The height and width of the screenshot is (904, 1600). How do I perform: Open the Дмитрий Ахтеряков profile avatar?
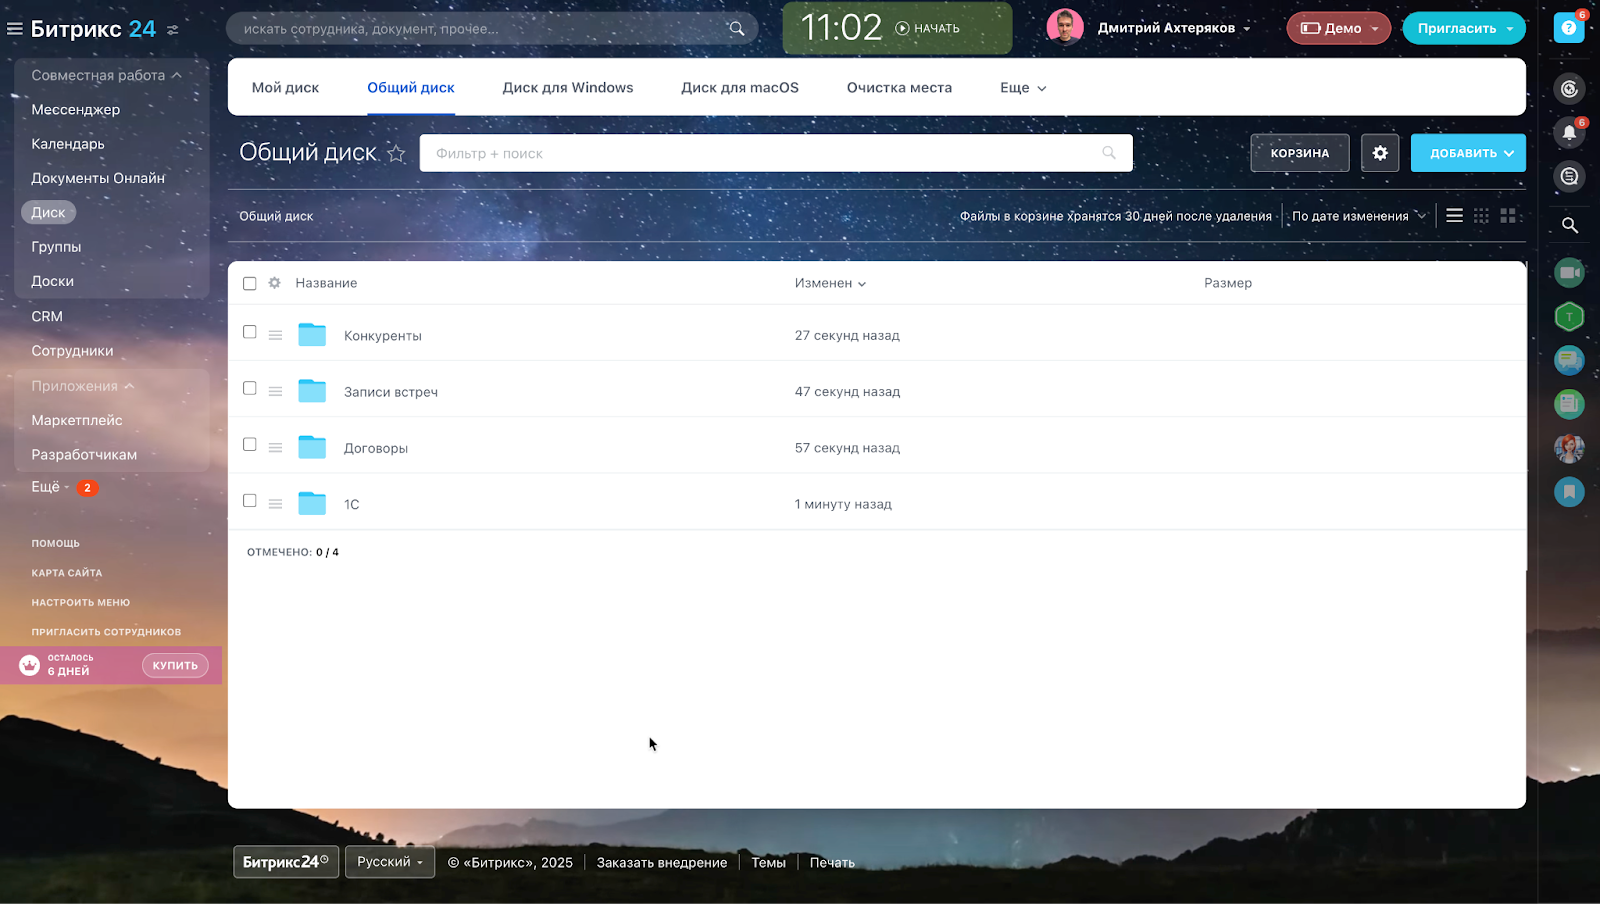coord(1065,28)
